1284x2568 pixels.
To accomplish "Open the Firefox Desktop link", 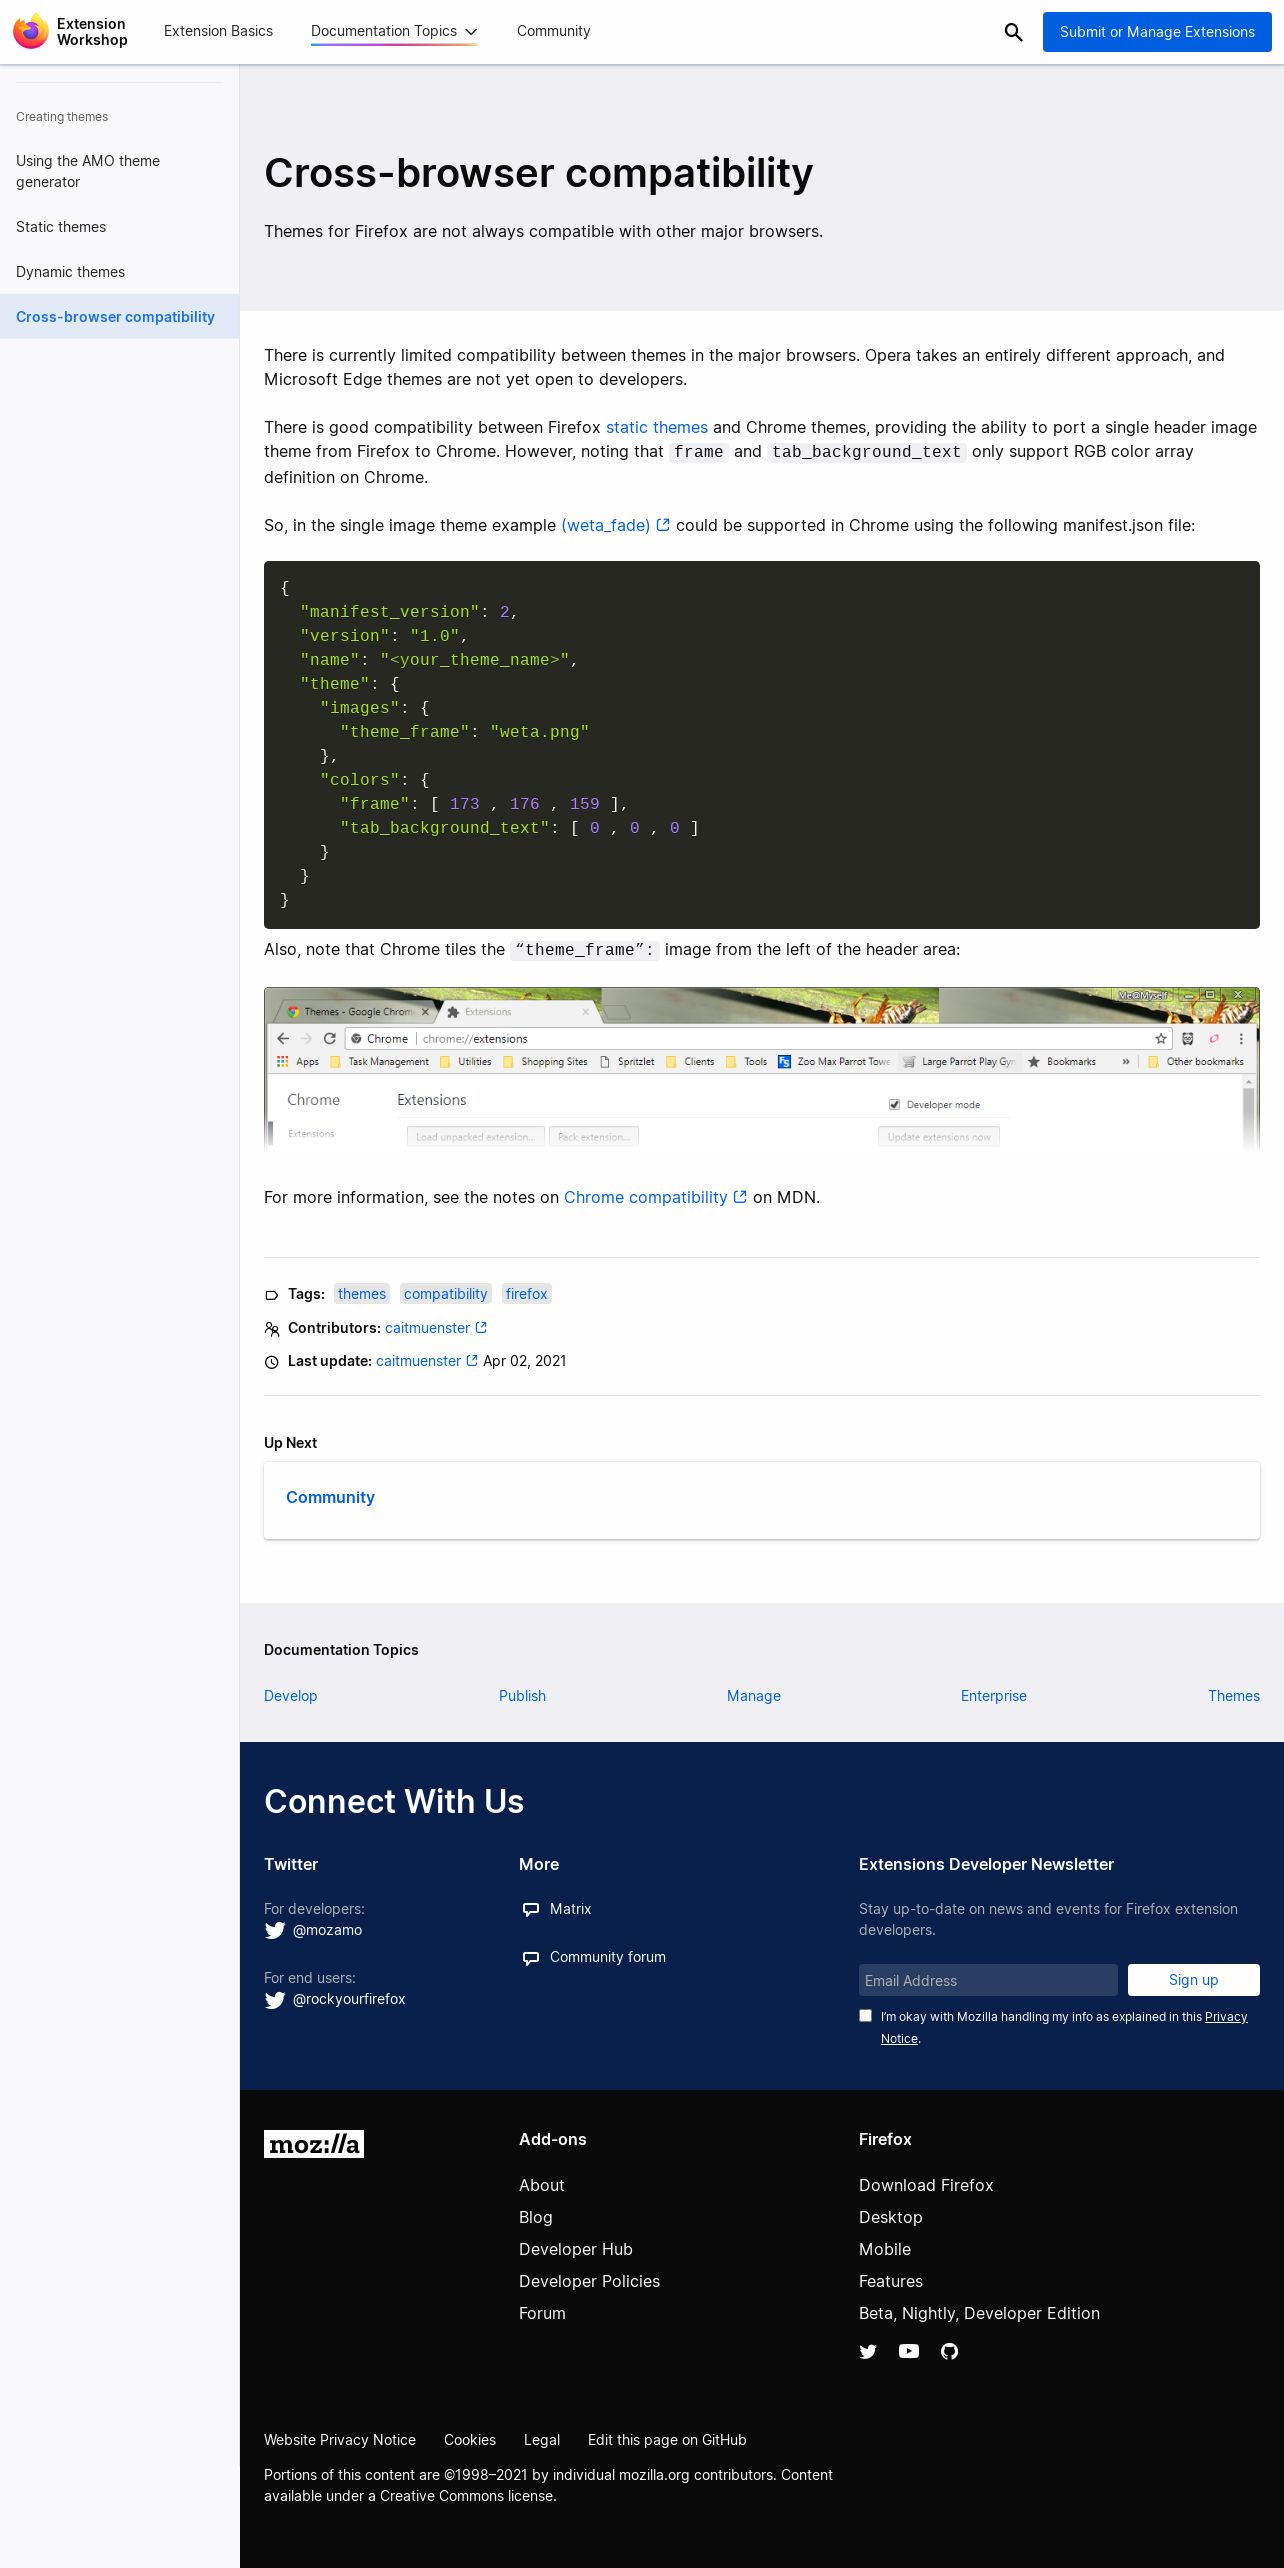I will point(890,2217).
